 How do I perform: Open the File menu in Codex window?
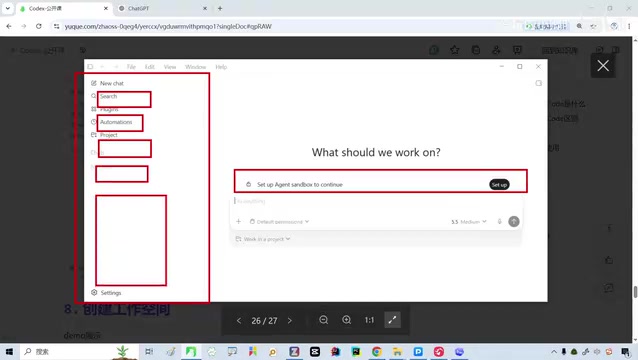click(131, 67)
